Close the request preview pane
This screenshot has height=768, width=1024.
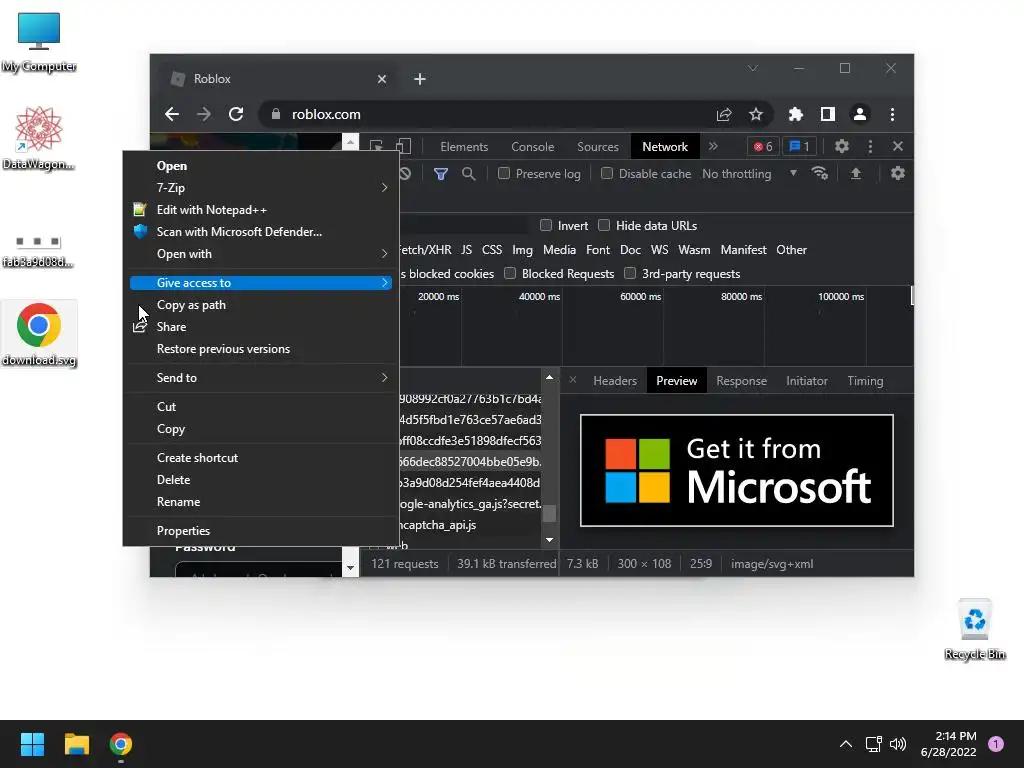pyautogui.click(x=573, y=380)
